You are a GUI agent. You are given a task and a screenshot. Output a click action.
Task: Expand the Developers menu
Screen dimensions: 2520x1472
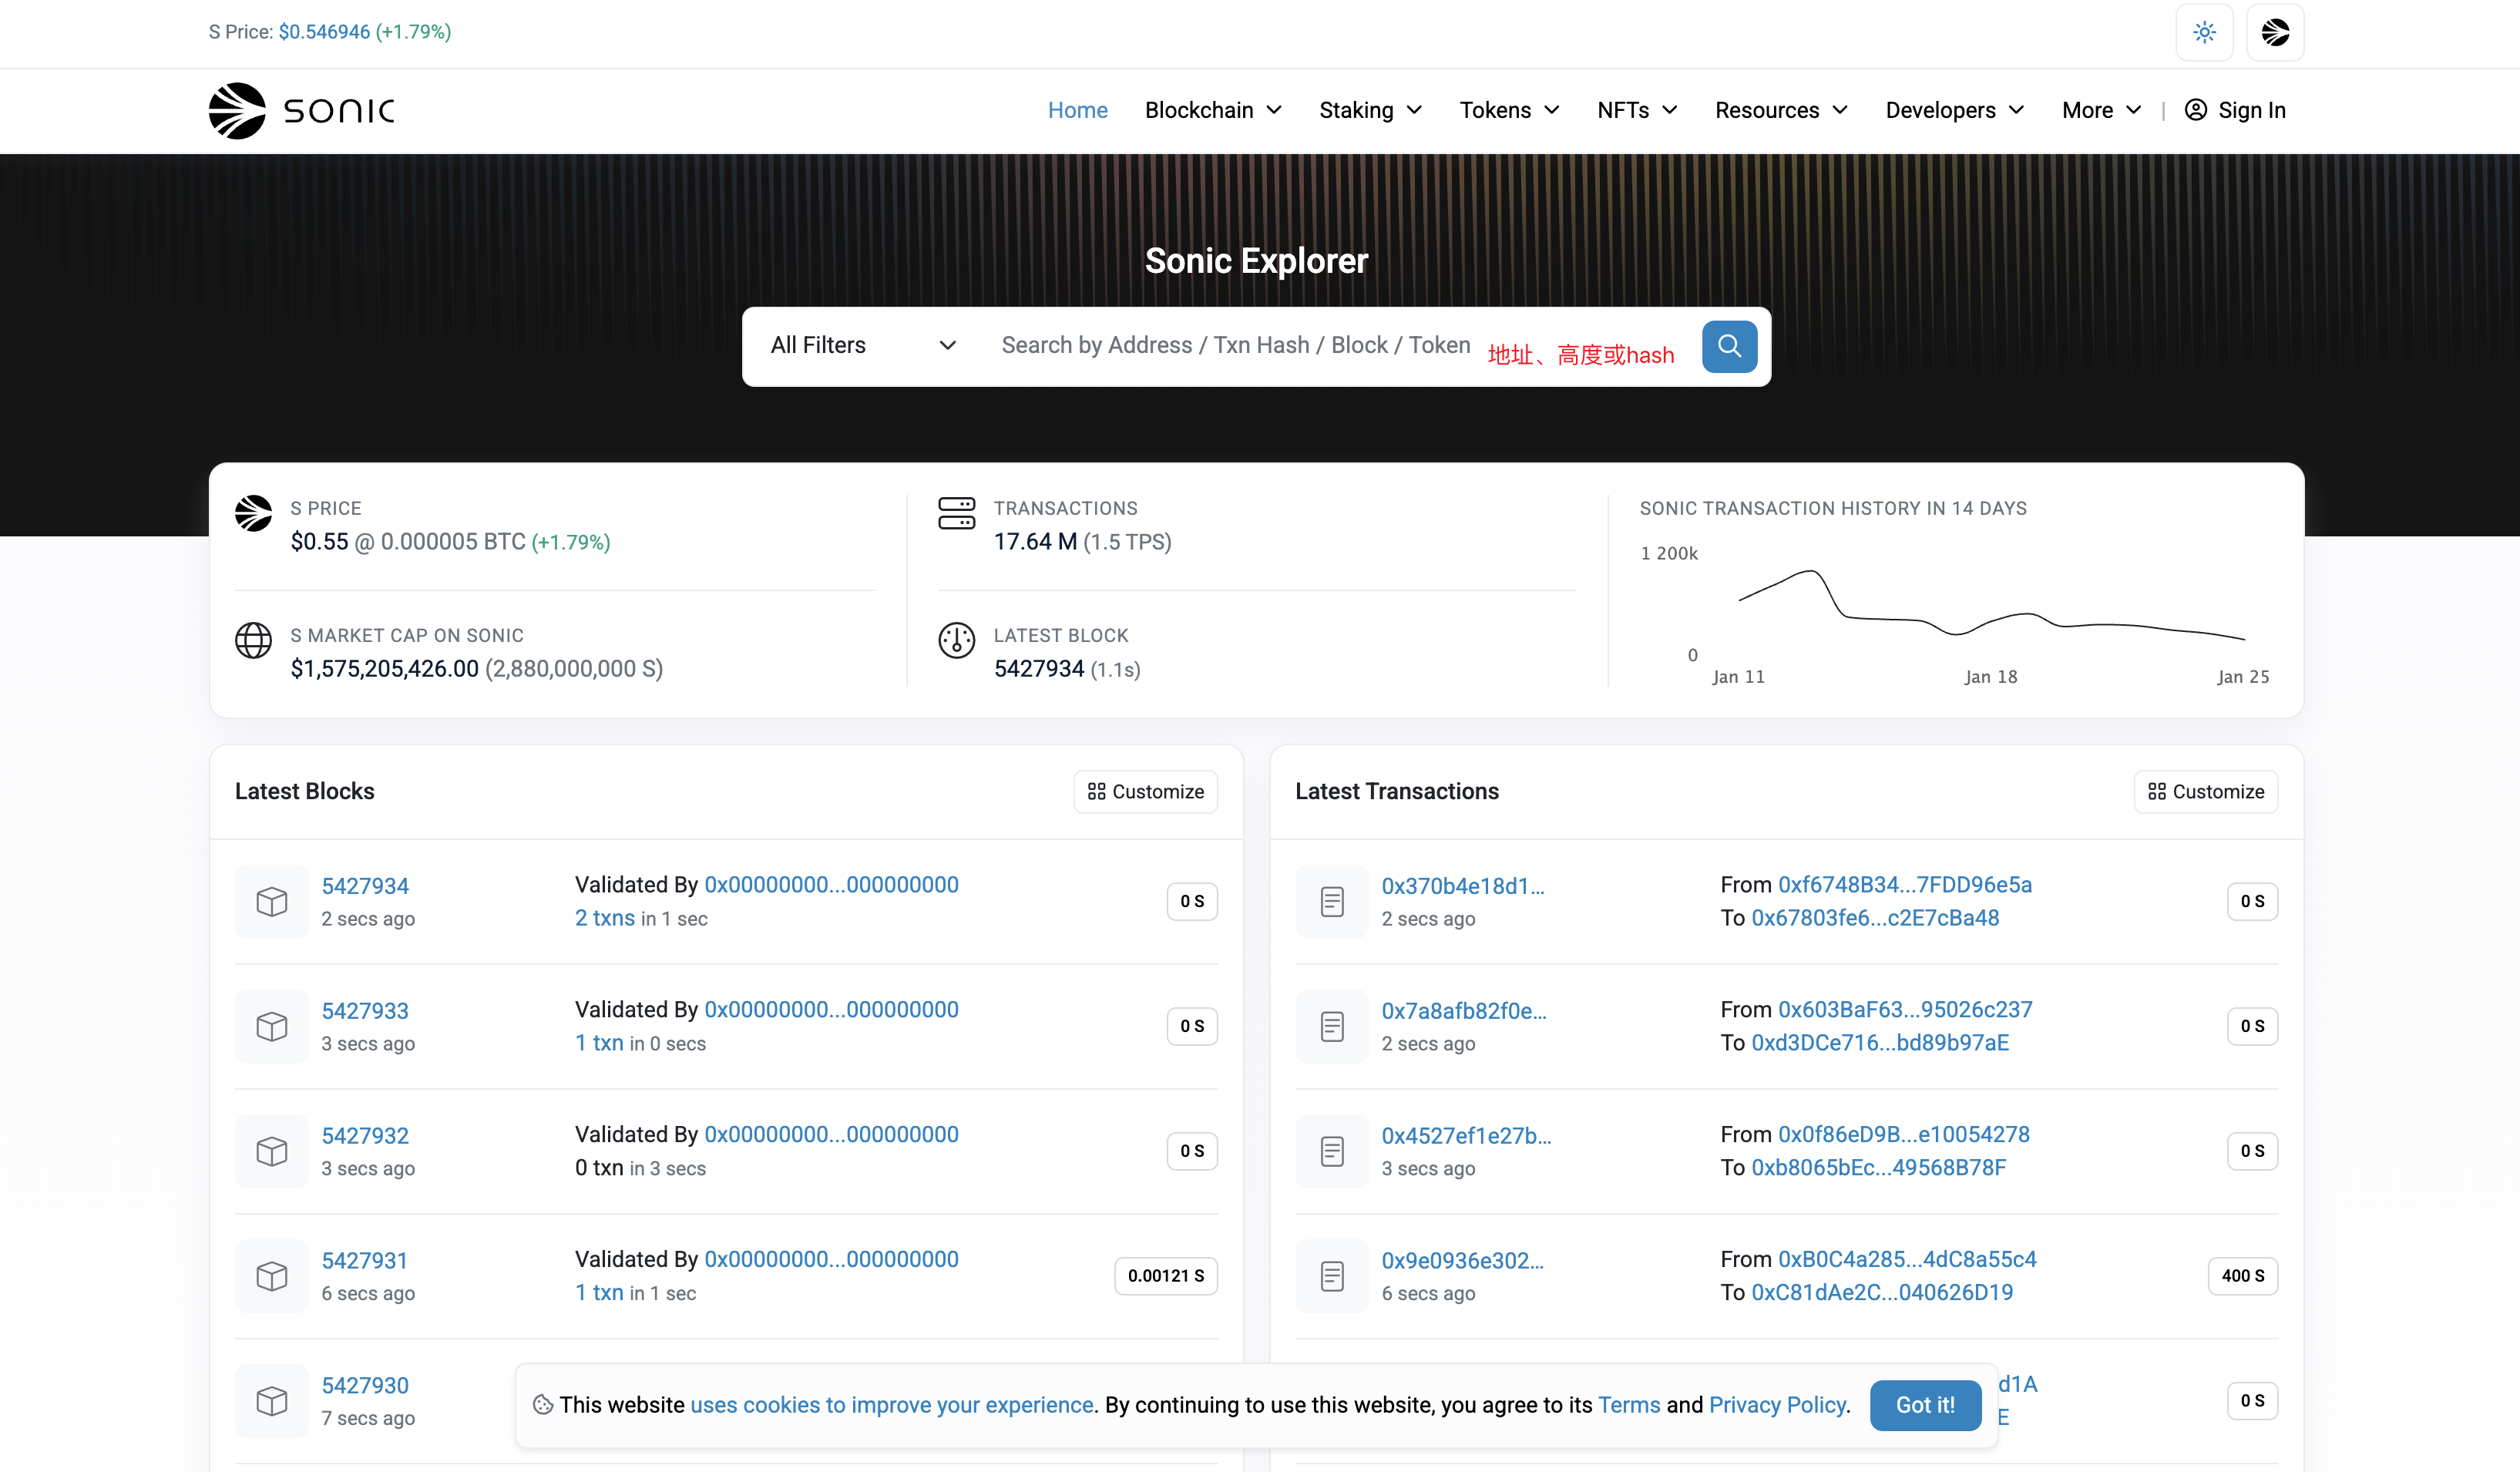click(1955, 110)
